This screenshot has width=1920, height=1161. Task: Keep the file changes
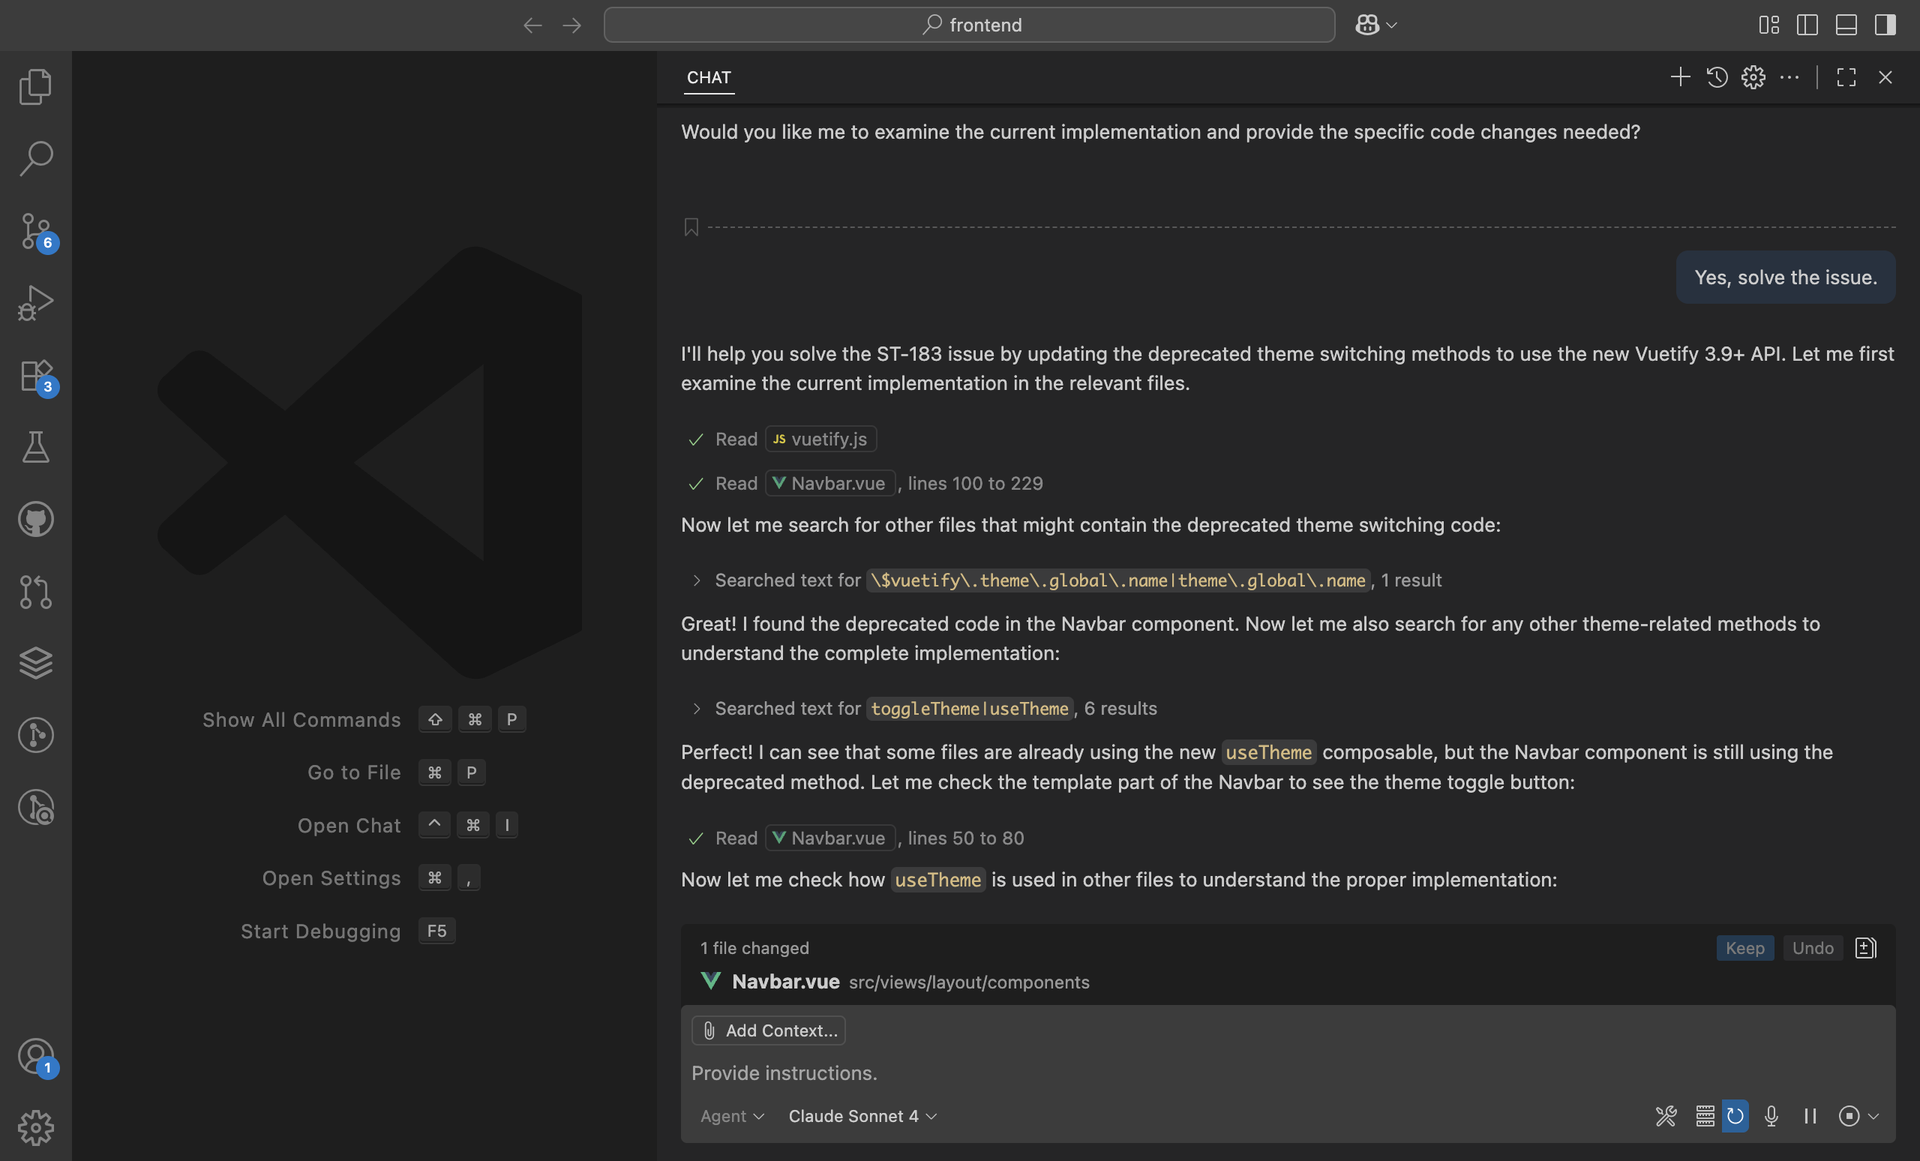1745,948
